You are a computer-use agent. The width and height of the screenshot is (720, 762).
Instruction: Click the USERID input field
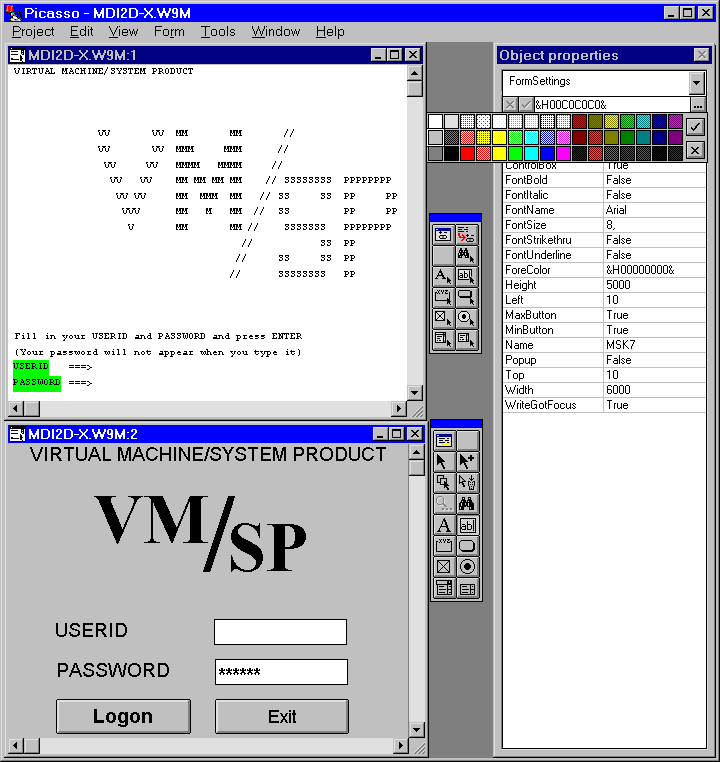click(x=280, y=632)
